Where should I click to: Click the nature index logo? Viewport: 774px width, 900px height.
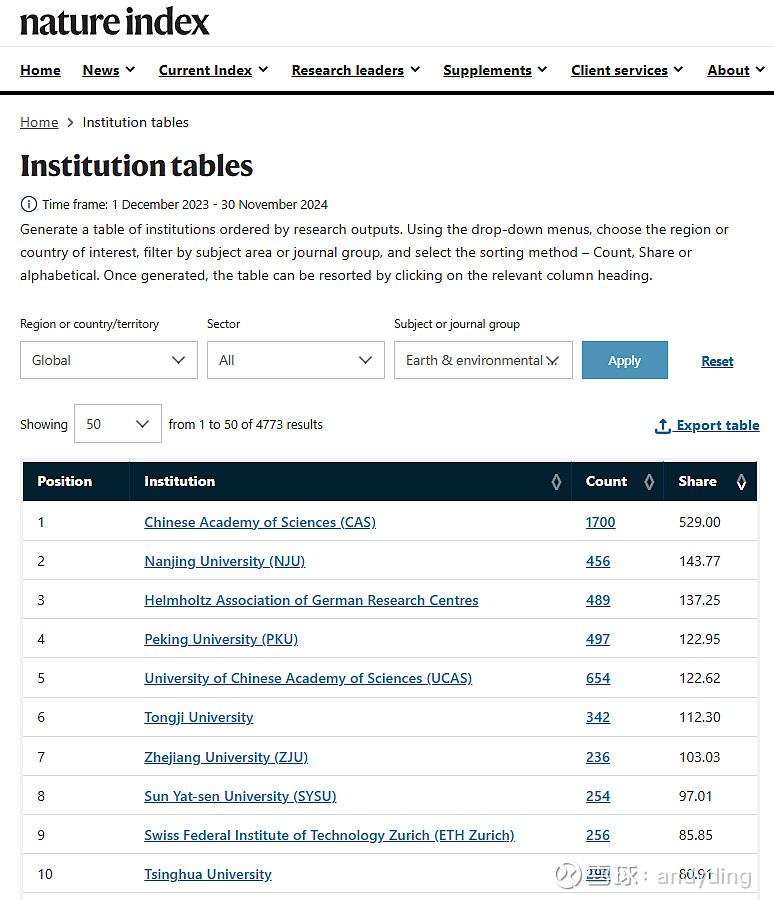coord(115,22)
